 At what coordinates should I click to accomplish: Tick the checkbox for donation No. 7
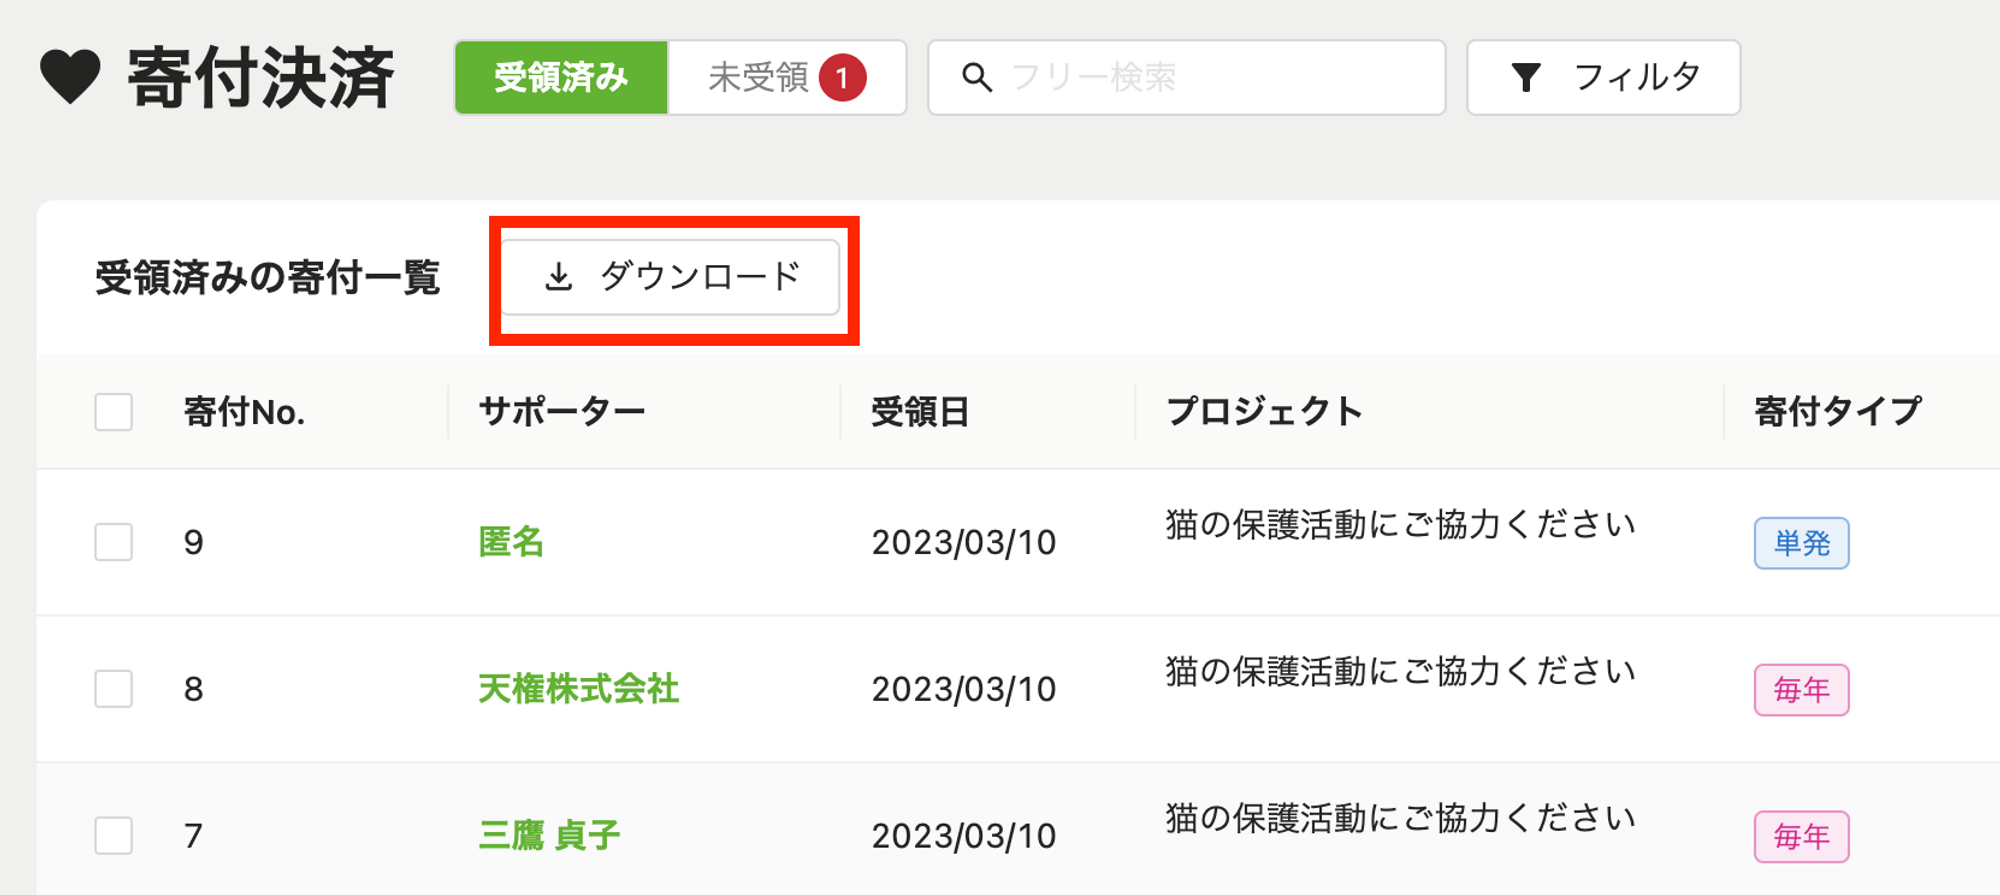click(114, 835)
